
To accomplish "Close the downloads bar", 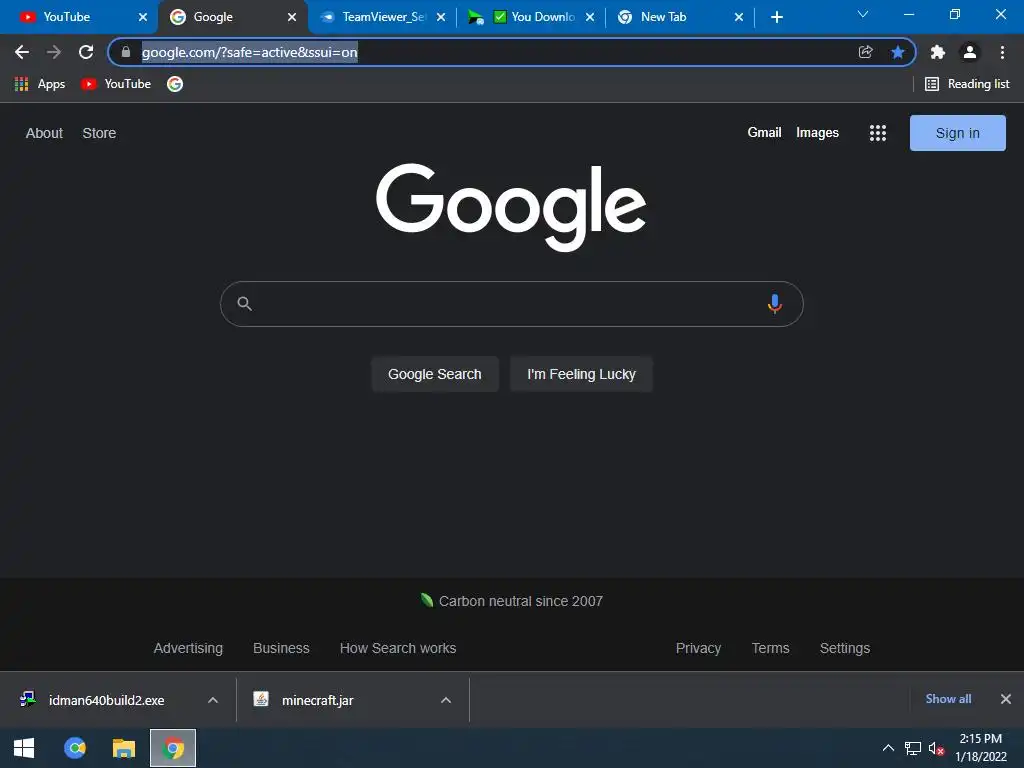I will [1006, 699].
